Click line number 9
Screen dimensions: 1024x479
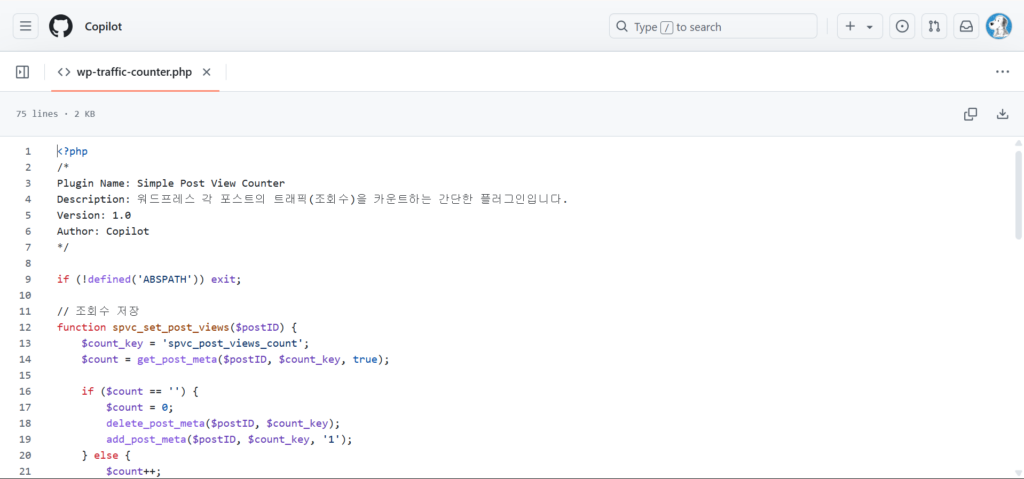(x=28, y=279)
